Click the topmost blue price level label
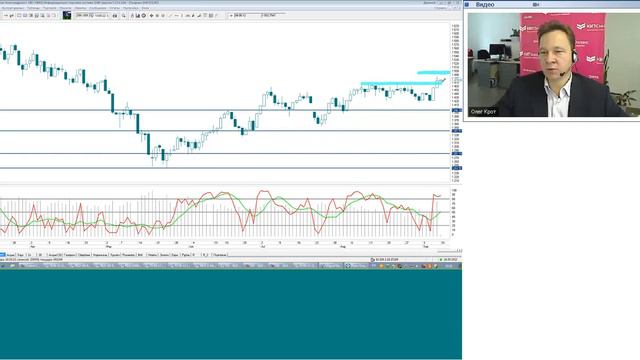 (457, 110)
